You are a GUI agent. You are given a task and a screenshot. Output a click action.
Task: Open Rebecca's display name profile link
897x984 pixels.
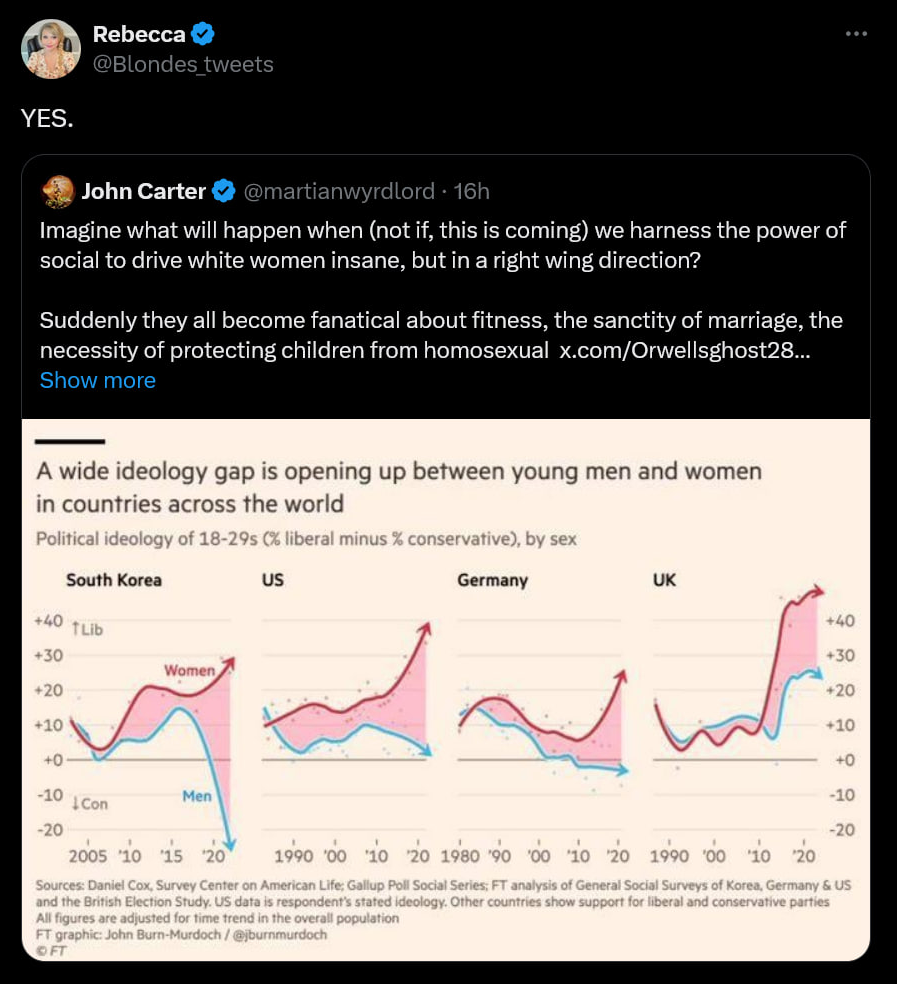[139, 34]
